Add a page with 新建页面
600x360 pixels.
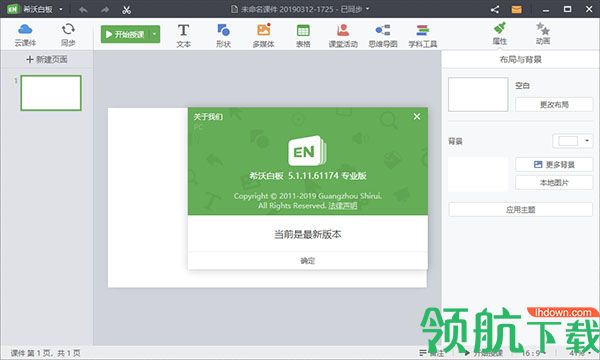point(47,59)
